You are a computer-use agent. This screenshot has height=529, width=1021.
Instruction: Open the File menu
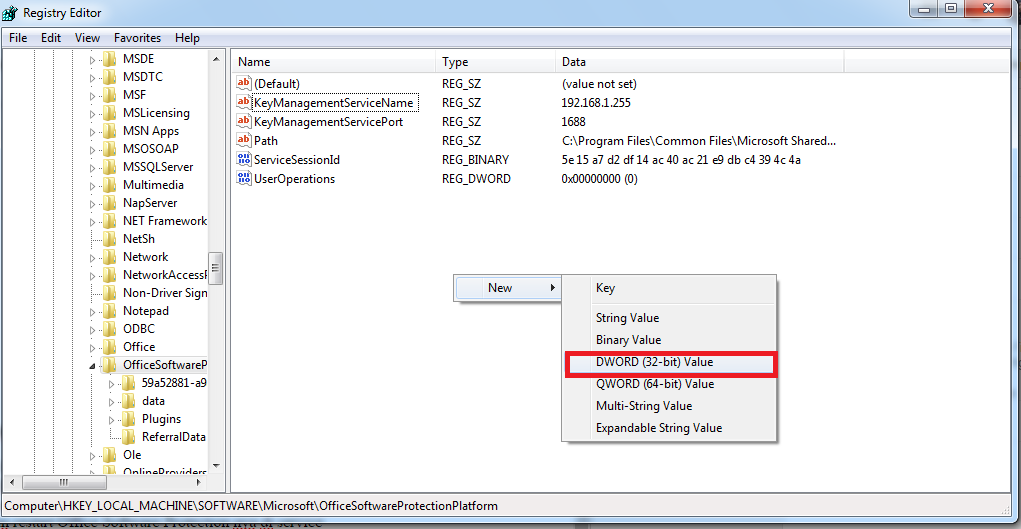[x=18, y=38]
